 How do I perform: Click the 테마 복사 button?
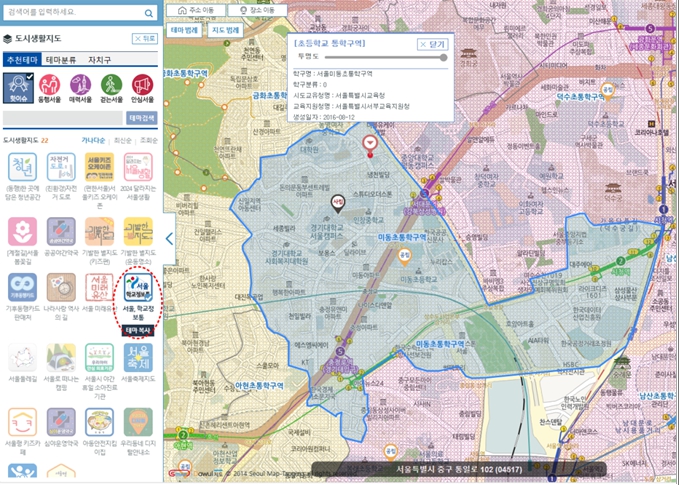138,330
